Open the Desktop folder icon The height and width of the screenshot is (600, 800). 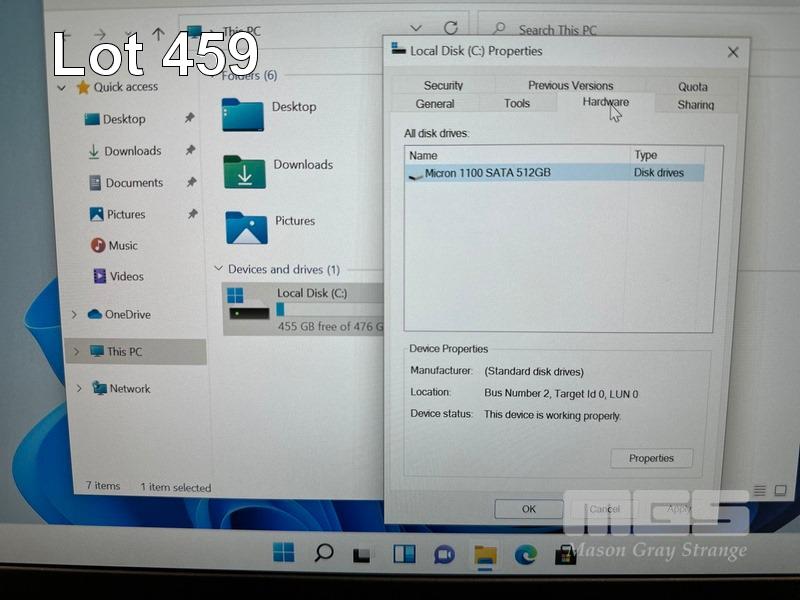(243, 113)
